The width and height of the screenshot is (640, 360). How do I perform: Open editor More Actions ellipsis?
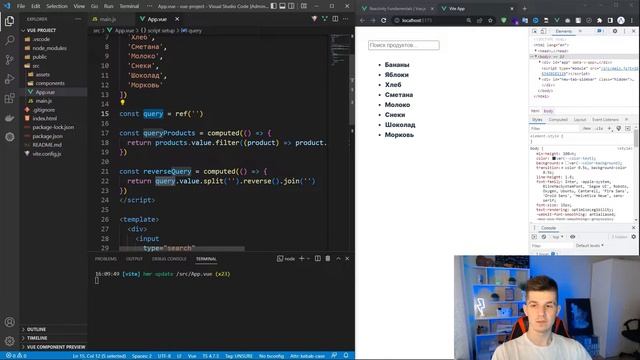coord(346,19)
